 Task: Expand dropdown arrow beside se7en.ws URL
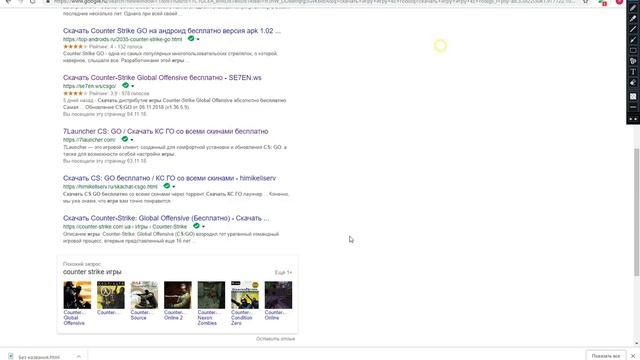133,86
